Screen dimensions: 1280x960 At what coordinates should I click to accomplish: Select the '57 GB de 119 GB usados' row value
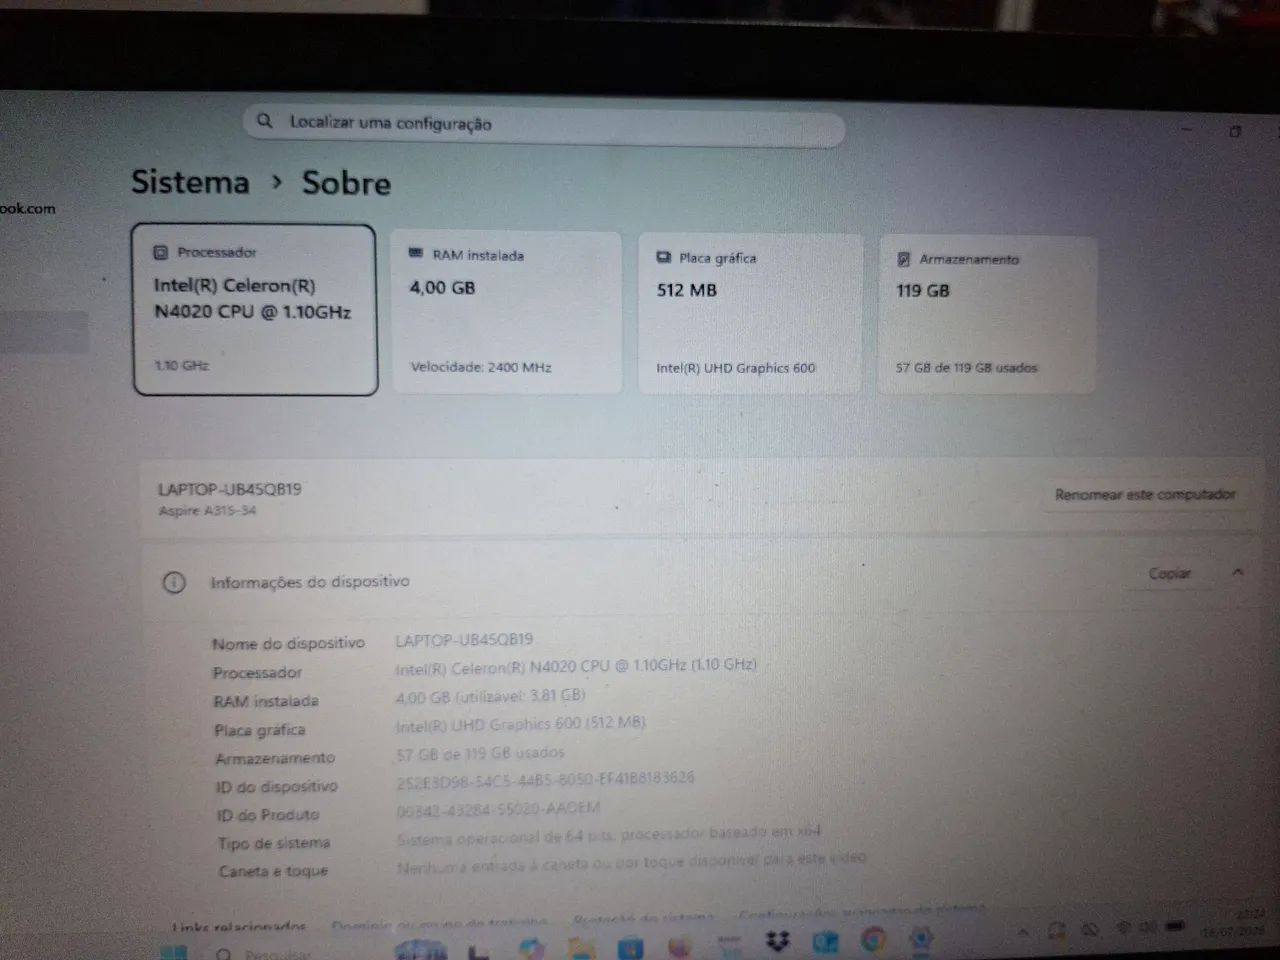click(x=480, y=752)
